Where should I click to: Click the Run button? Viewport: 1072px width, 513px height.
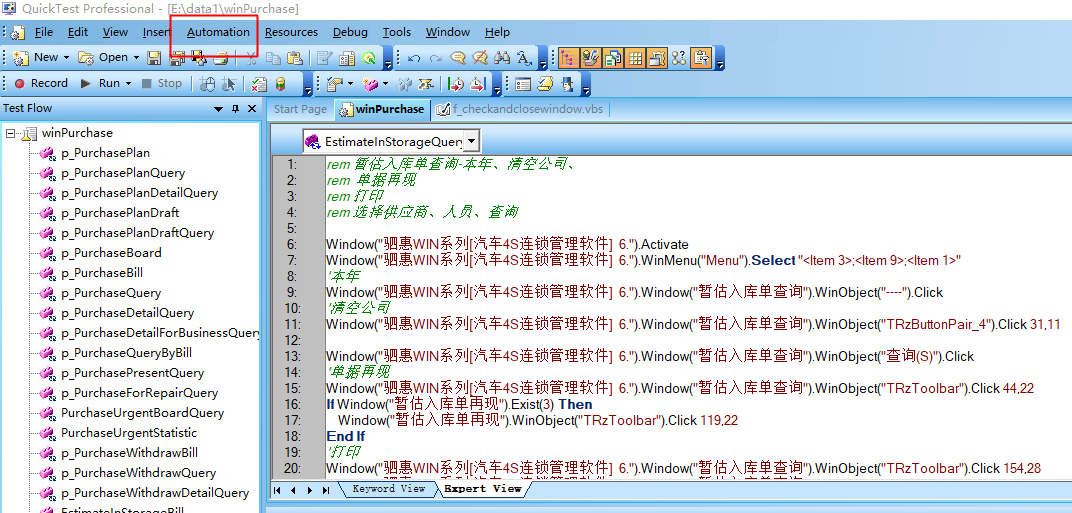click(x=100, y=83)
